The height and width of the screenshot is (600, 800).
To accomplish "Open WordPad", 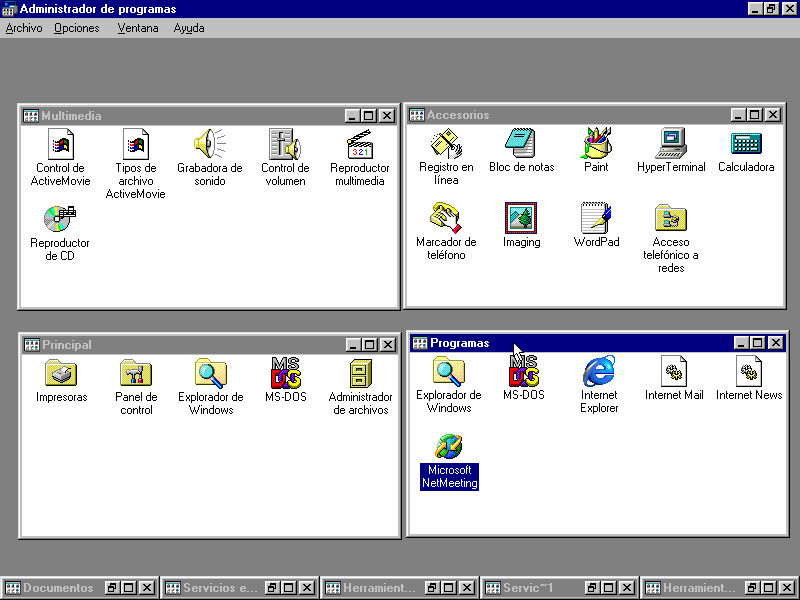I will pyautogui.click(x=596, y=218).
